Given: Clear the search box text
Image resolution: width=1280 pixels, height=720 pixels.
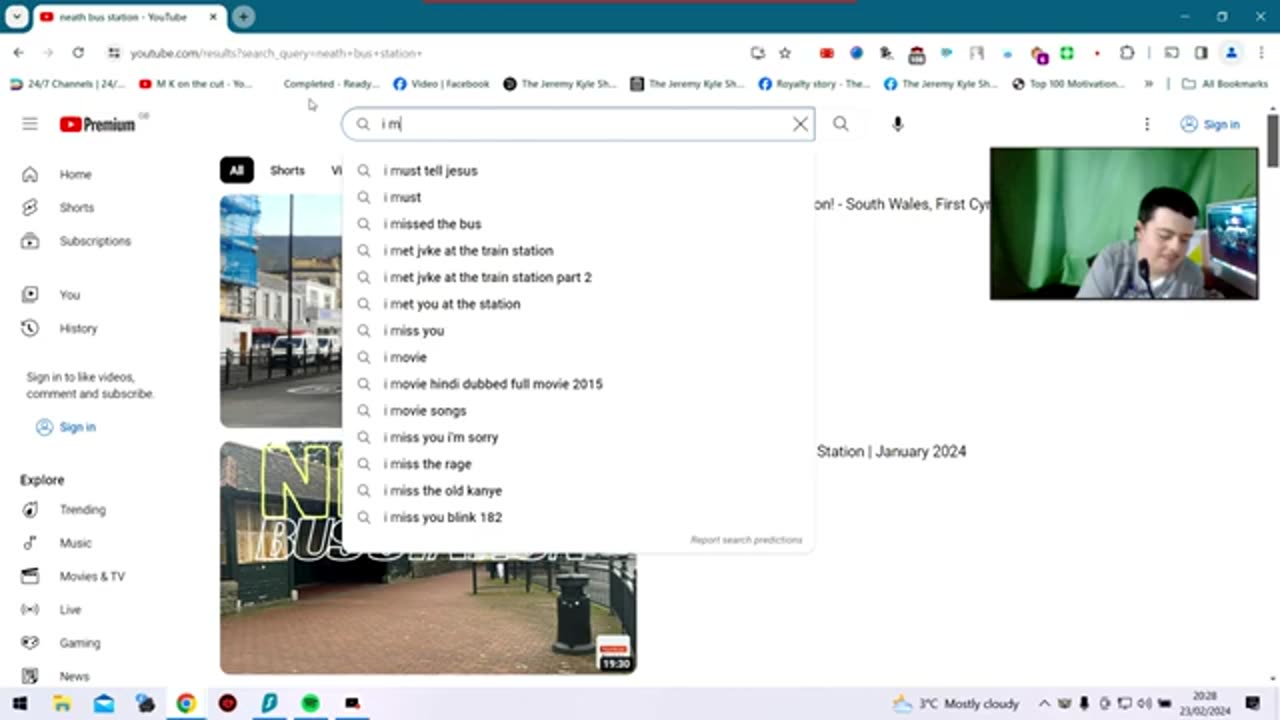Looking at the screenshot, I should click(x=800, y=124).
